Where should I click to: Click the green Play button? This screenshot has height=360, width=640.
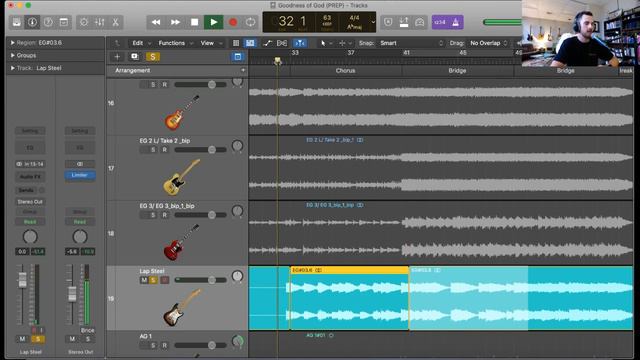point(213,22)
